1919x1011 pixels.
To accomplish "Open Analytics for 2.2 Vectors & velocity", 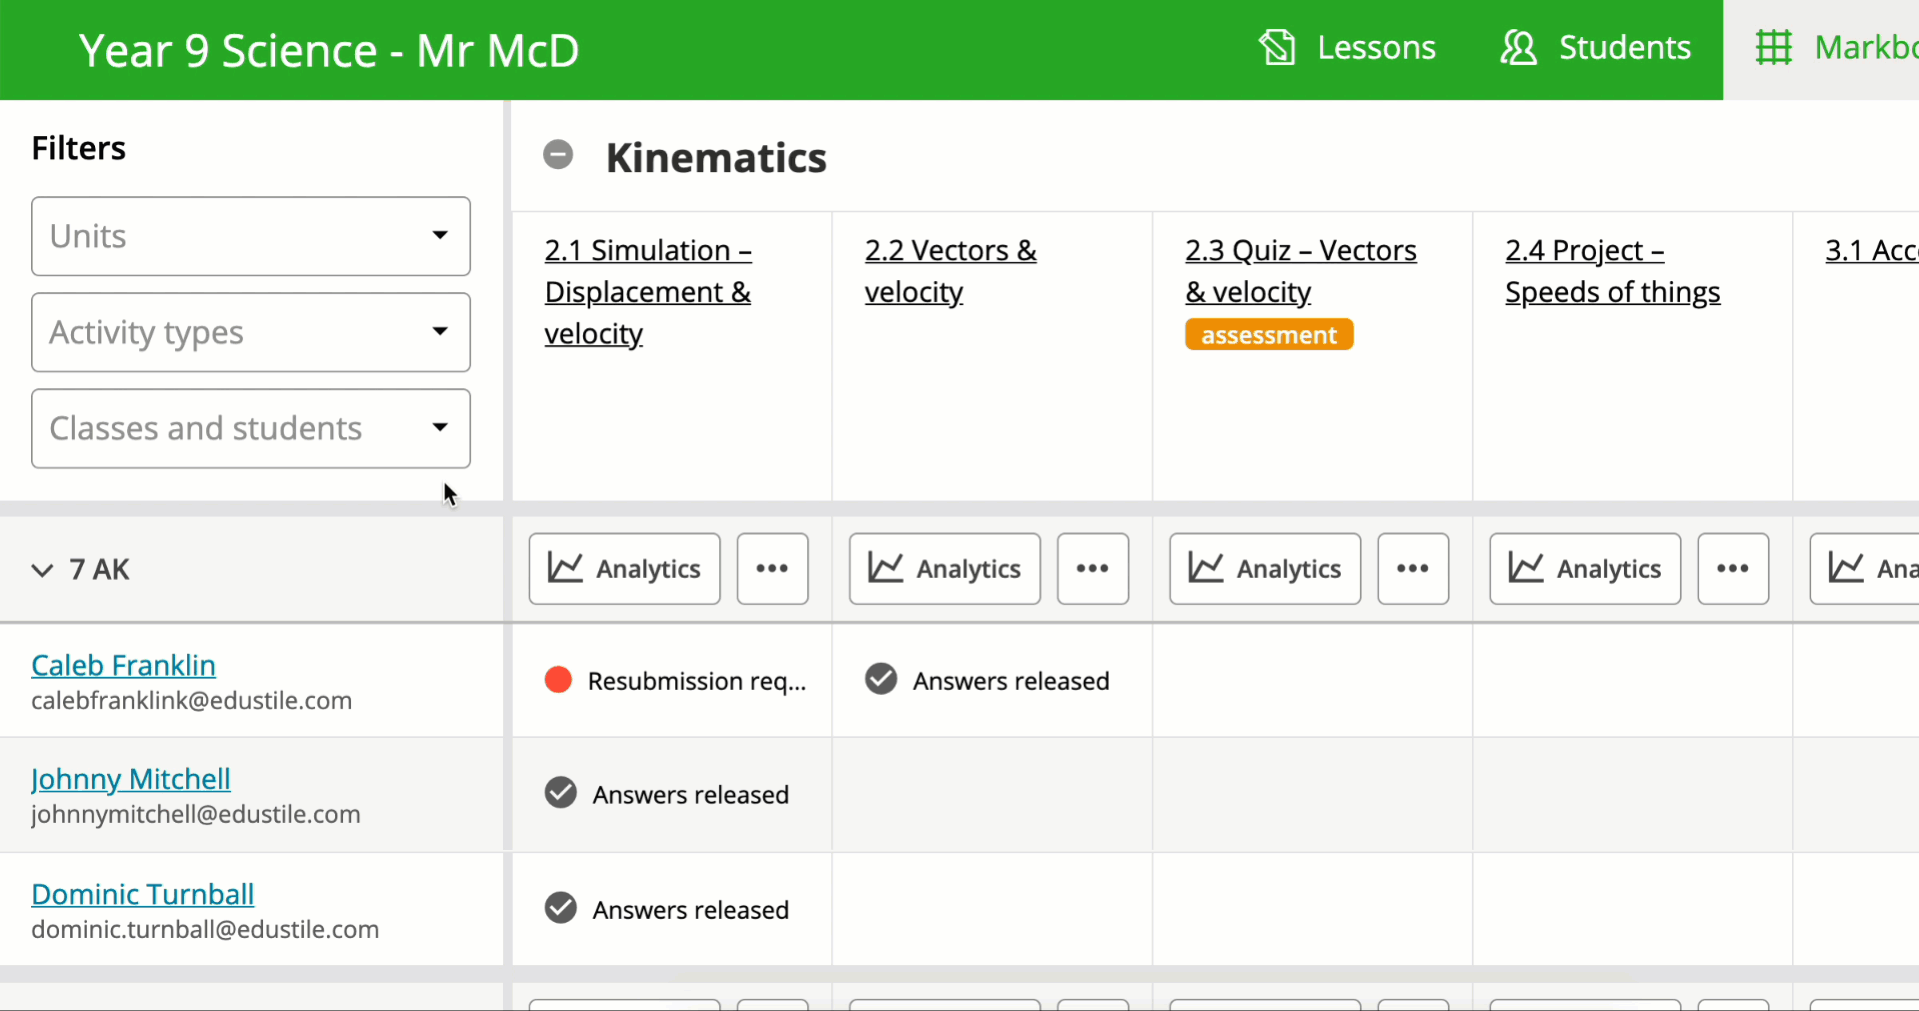I will pos(945,569).
